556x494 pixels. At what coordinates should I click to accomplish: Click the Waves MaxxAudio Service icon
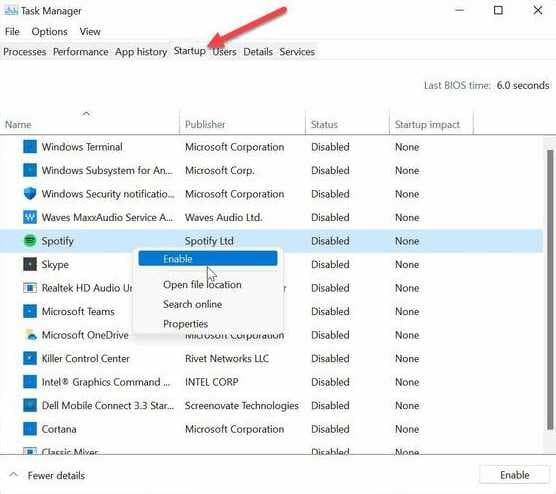click(x=30, y=217)
